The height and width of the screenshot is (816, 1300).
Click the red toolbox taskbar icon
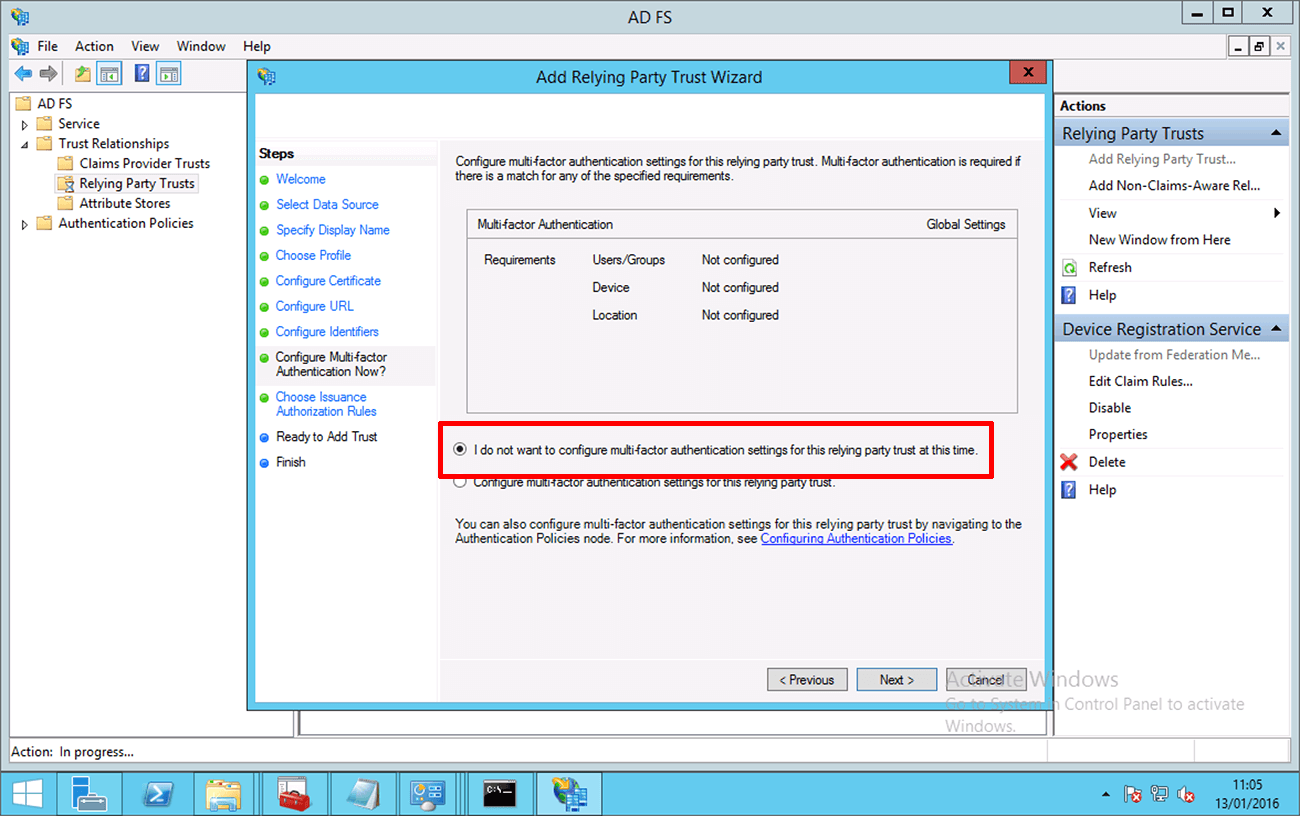pos(294,794)
